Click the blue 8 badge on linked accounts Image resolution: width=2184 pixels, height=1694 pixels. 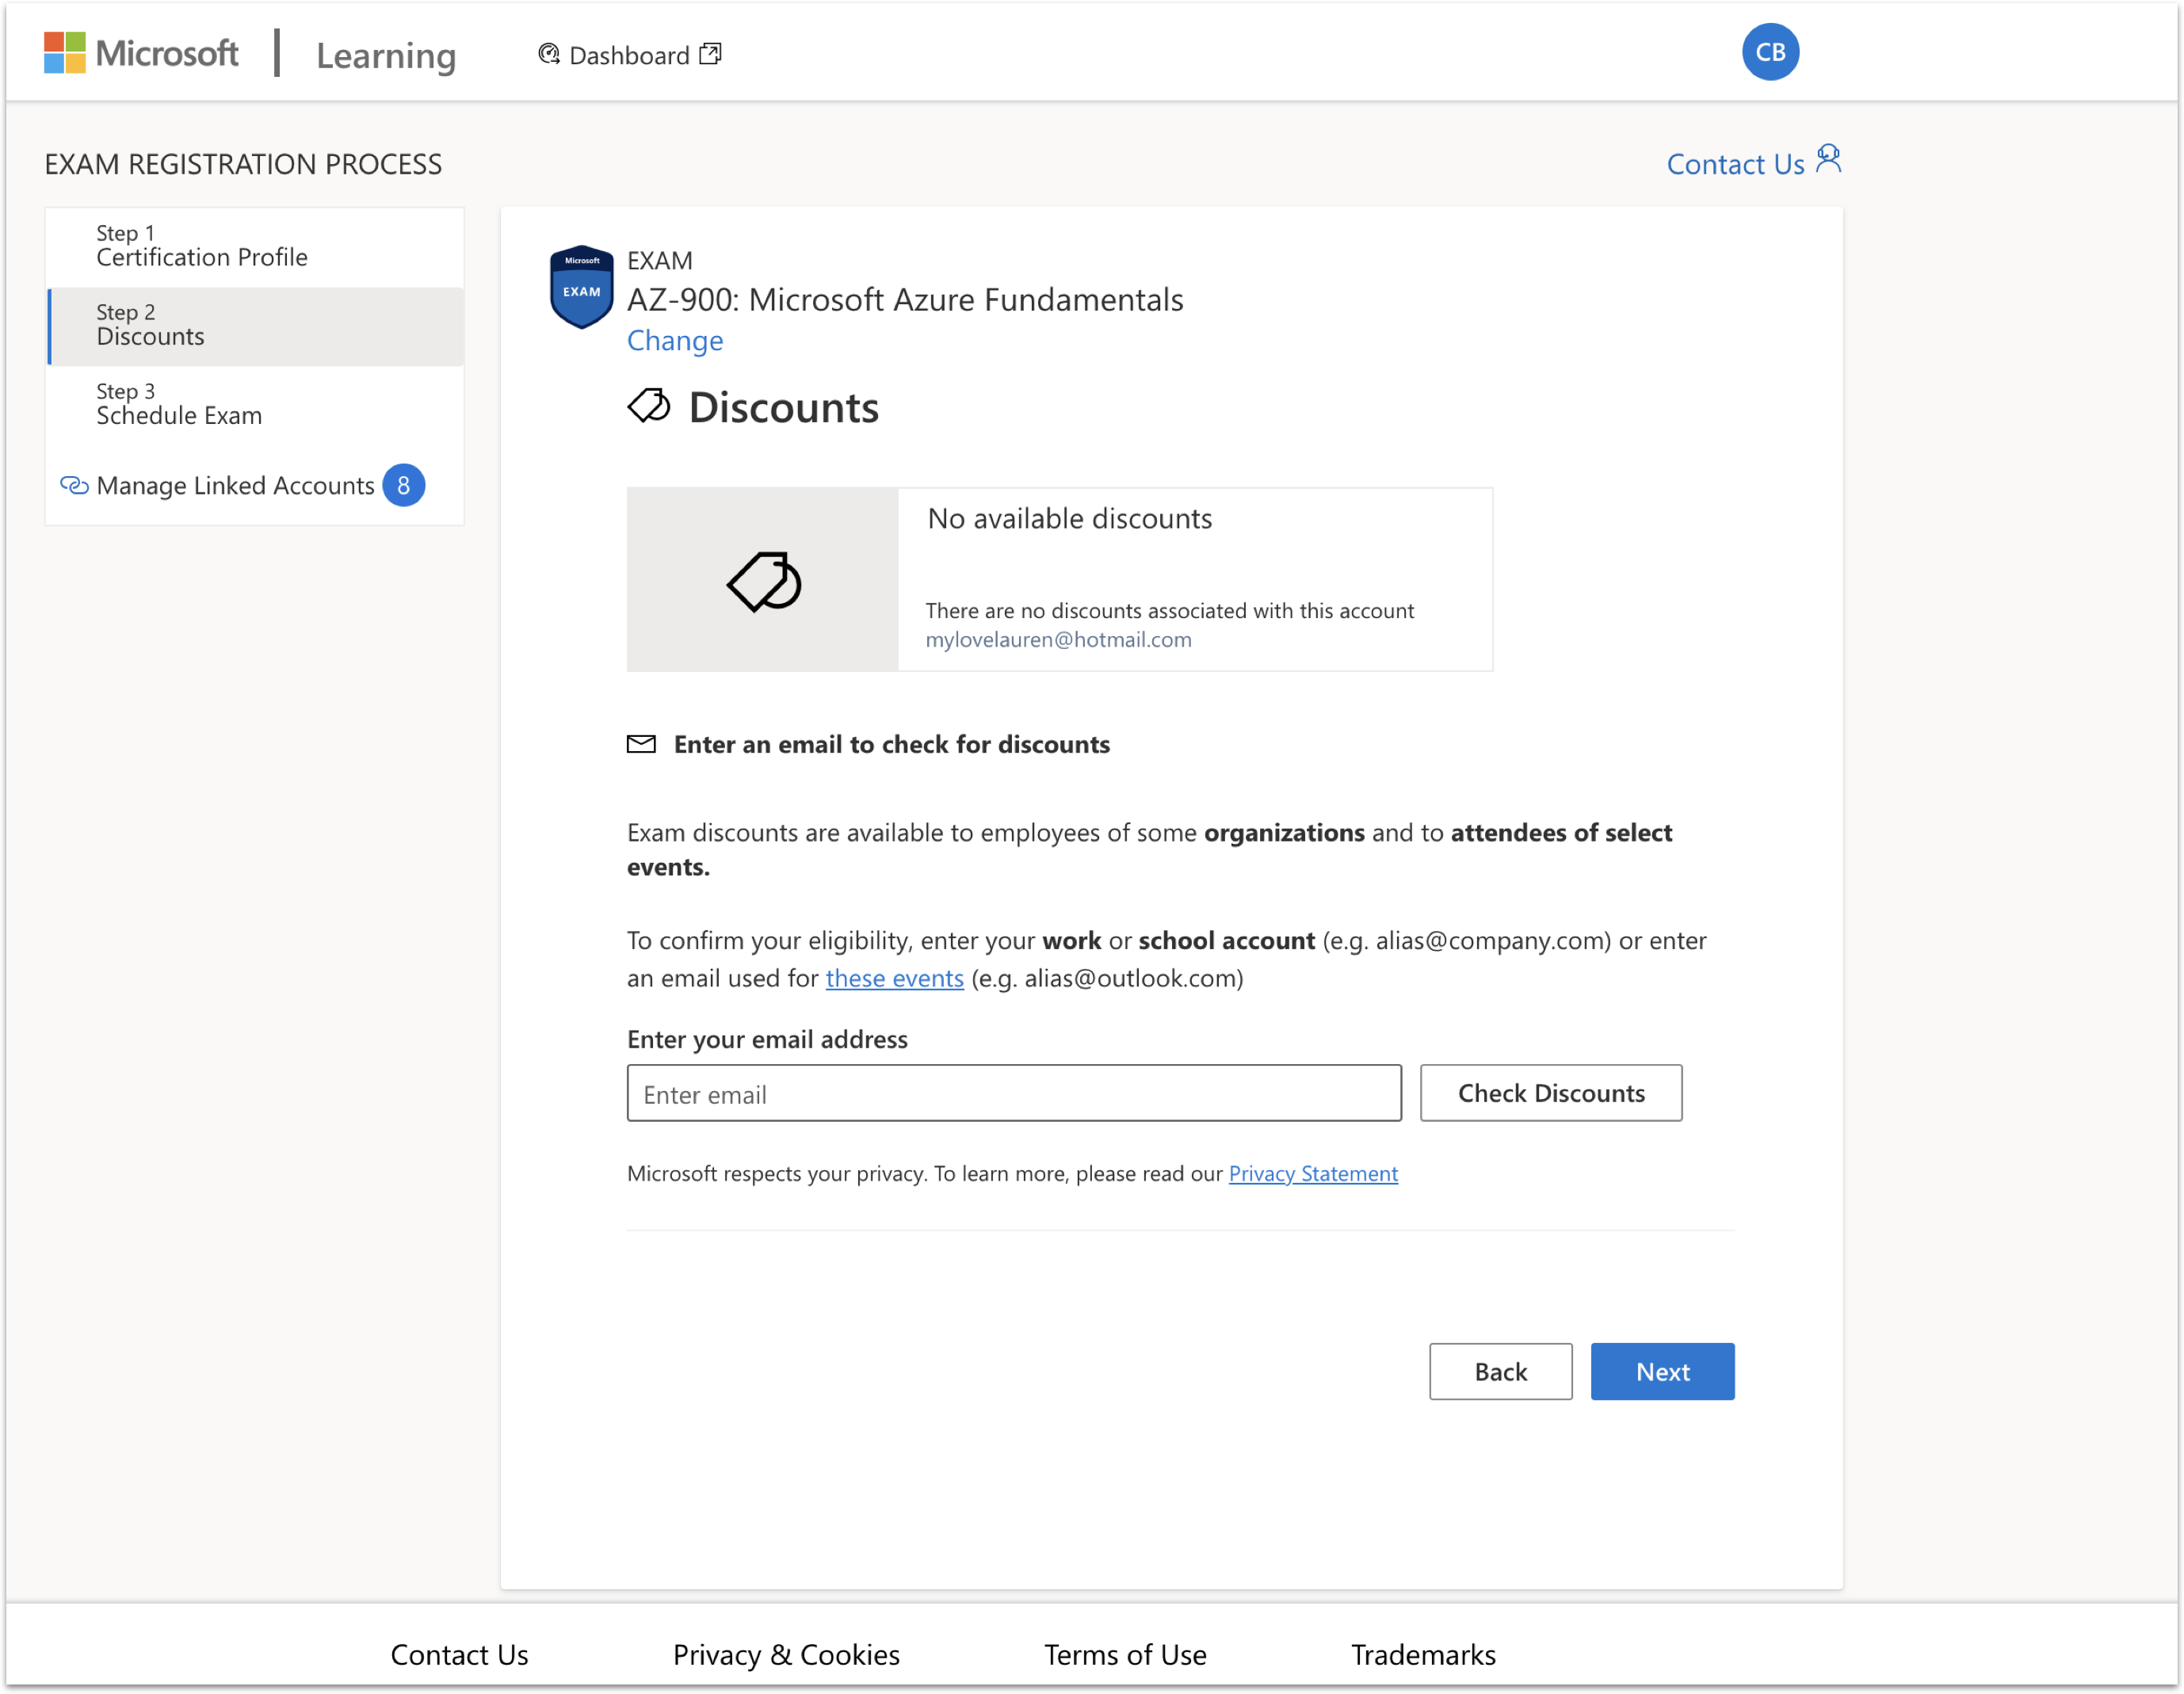click(404, 486)
